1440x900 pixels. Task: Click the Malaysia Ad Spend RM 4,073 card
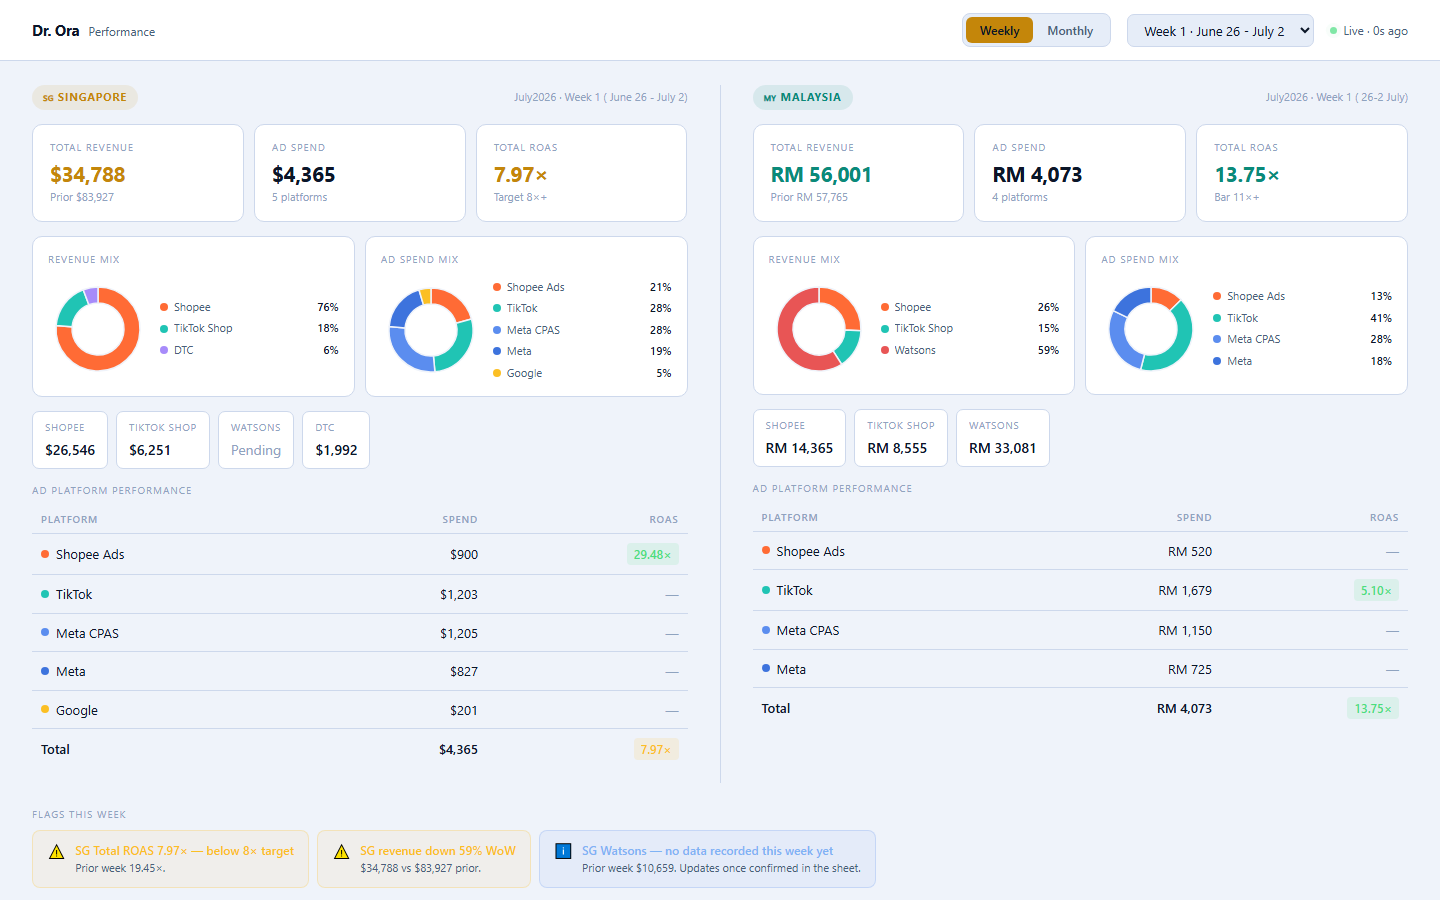pos(1080,173)
